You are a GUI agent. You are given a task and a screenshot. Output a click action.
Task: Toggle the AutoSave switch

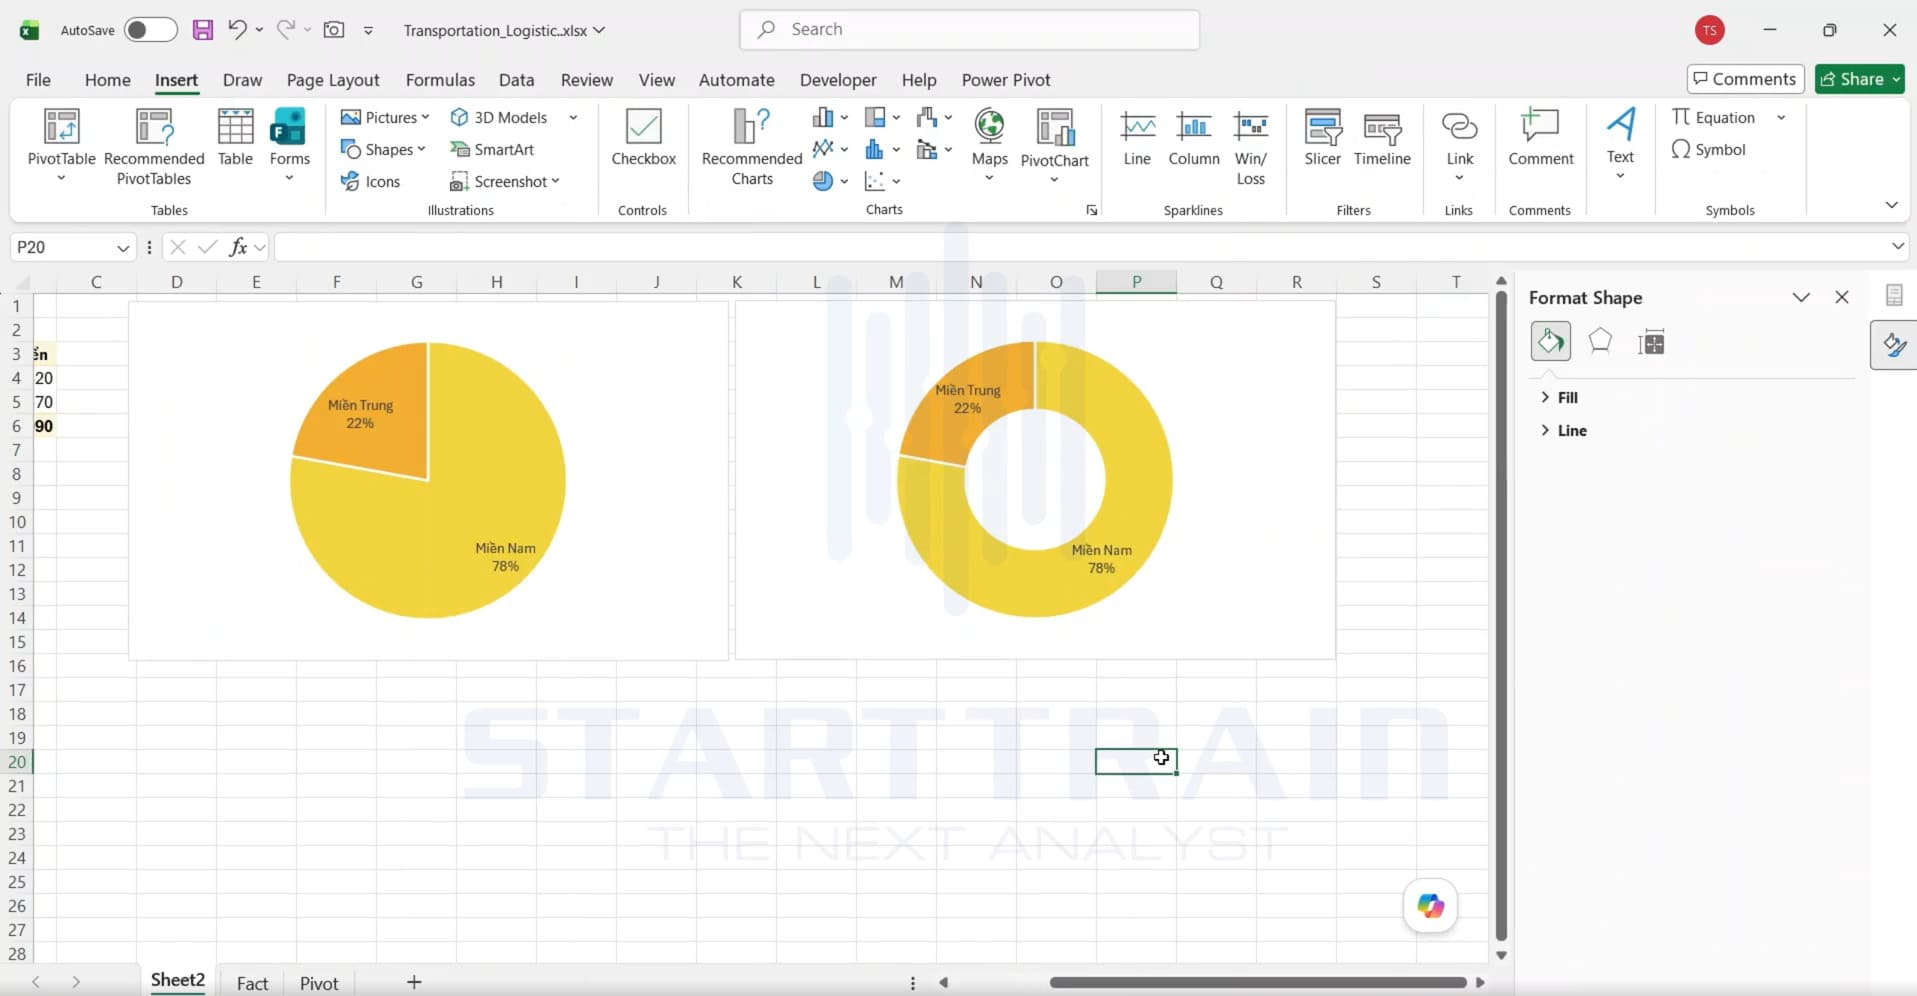150,30
